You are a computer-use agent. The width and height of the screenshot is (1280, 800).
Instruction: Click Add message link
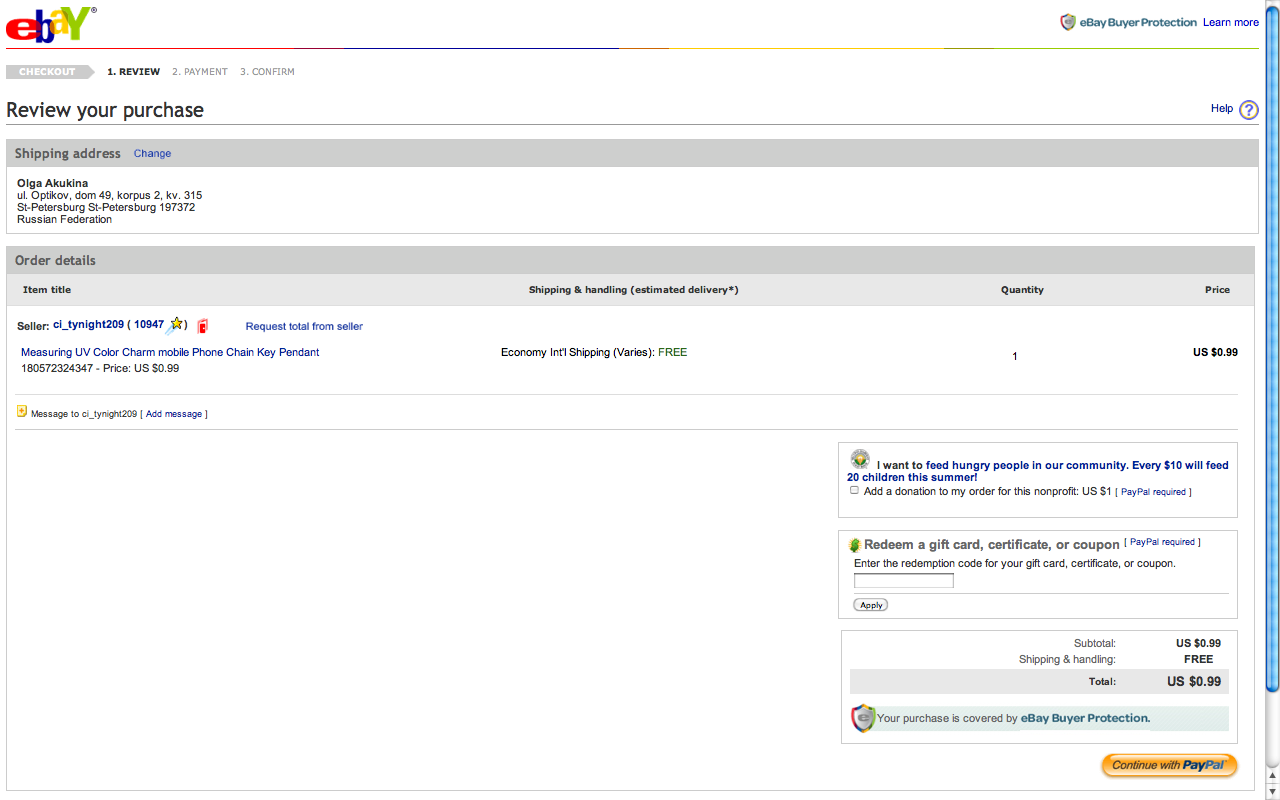click(174, 414)
